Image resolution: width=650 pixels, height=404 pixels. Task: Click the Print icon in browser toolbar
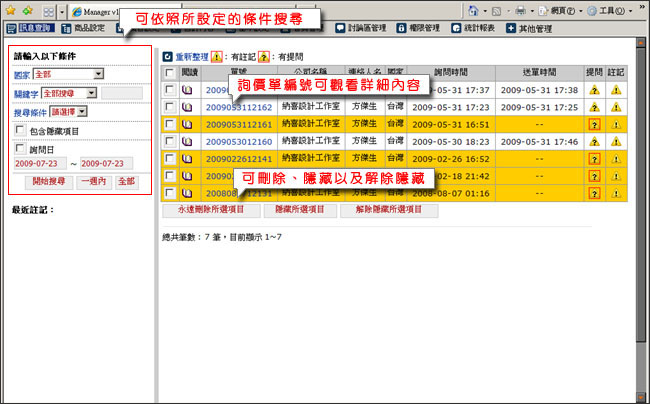pyautogui.click(x=520, y=11)
